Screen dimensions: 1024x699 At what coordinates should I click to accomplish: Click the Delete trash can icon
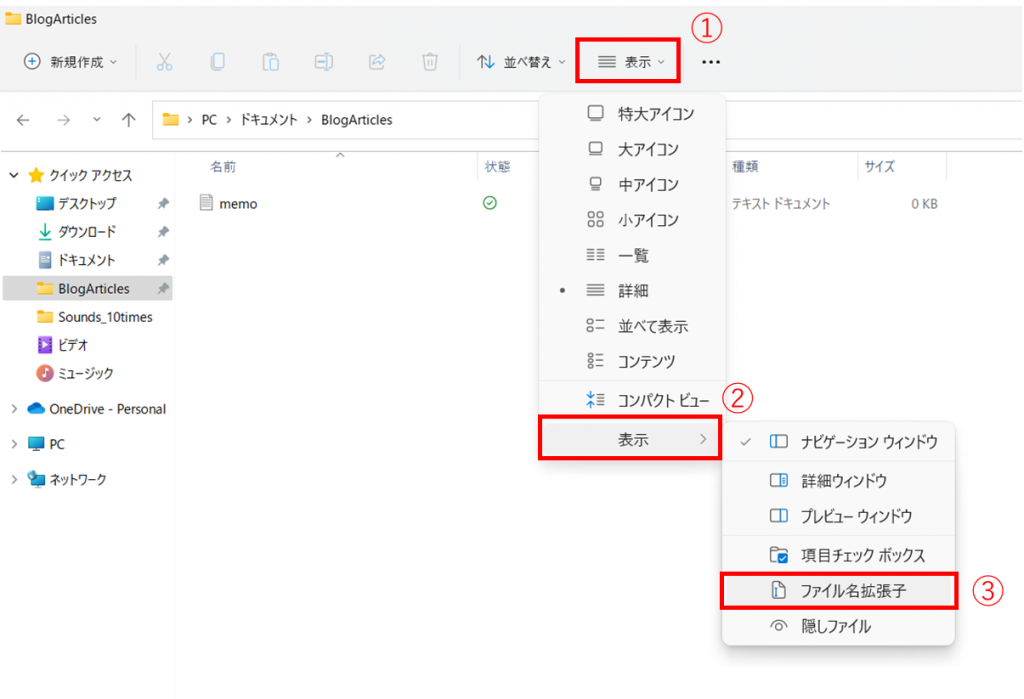pos(430,62)
